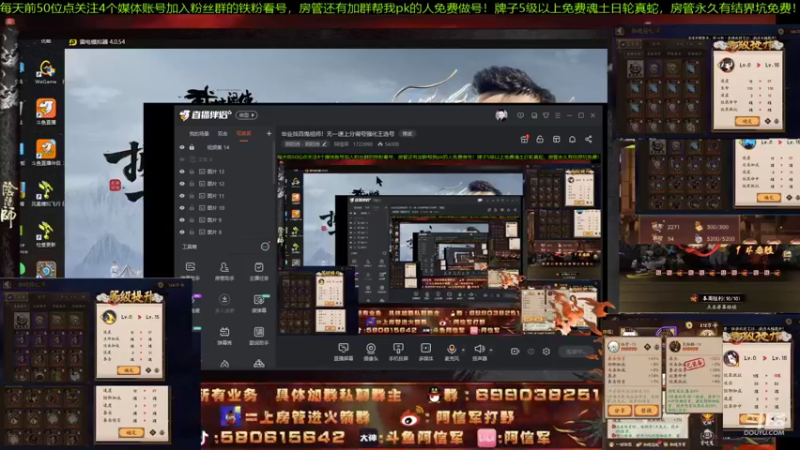Viewport: 800px width, 450px height.
Task: Switch to the second scene tab
Action: [222, 134]
